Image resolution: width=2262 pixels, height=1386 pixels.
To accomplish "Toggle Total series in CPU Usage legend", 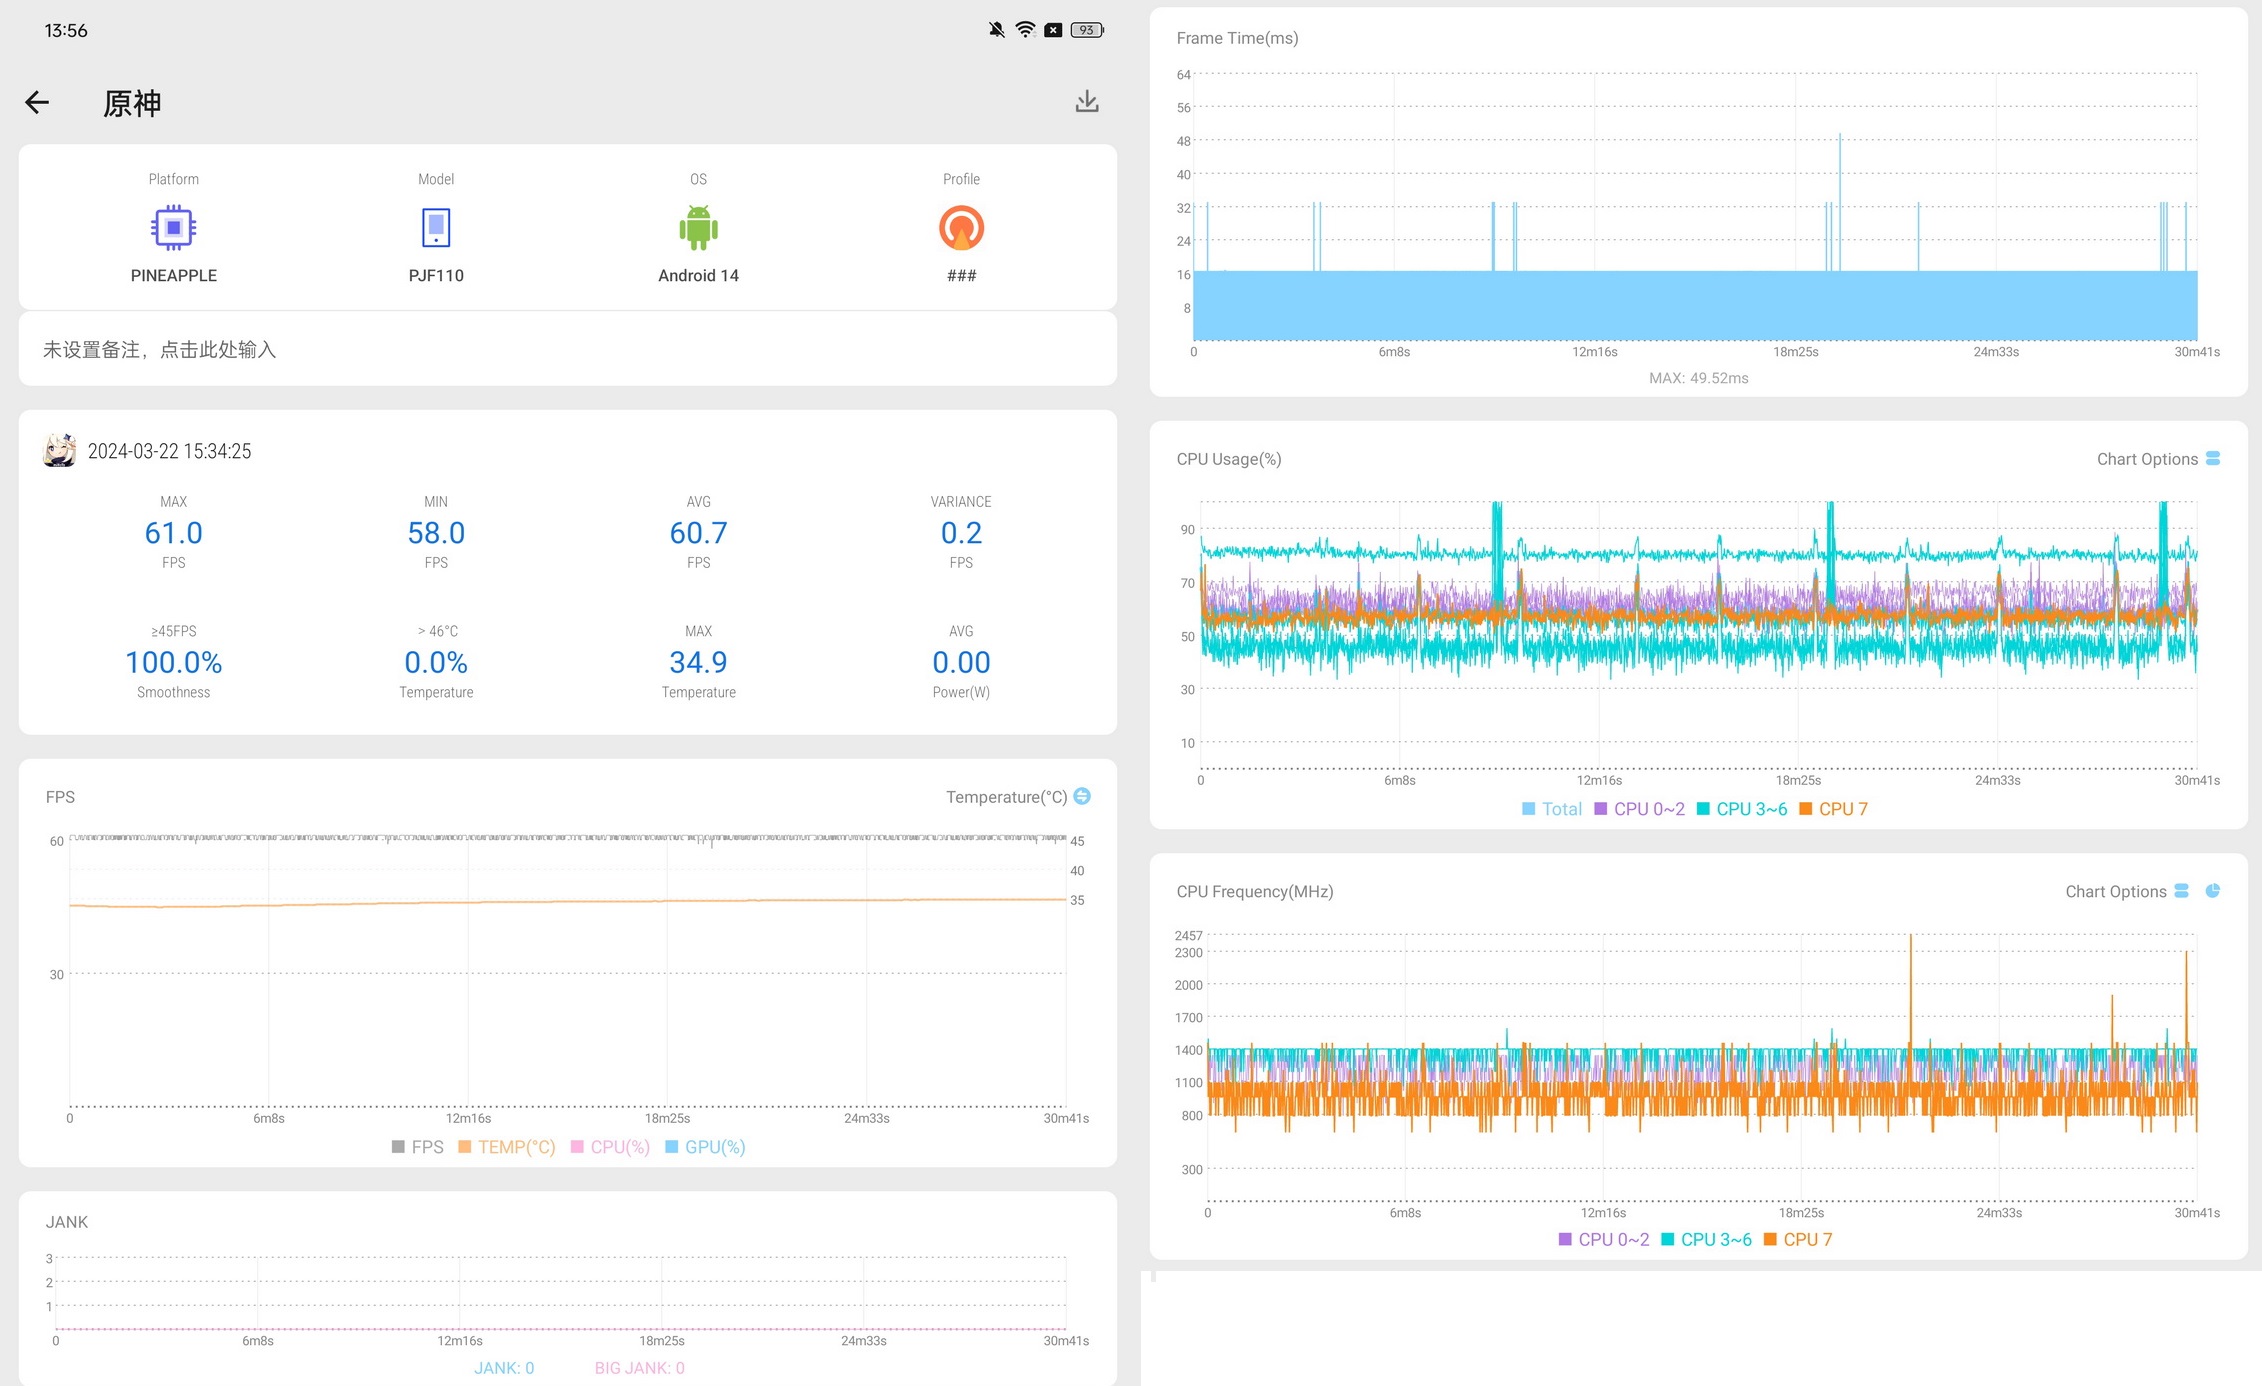I will [1551, 808].
